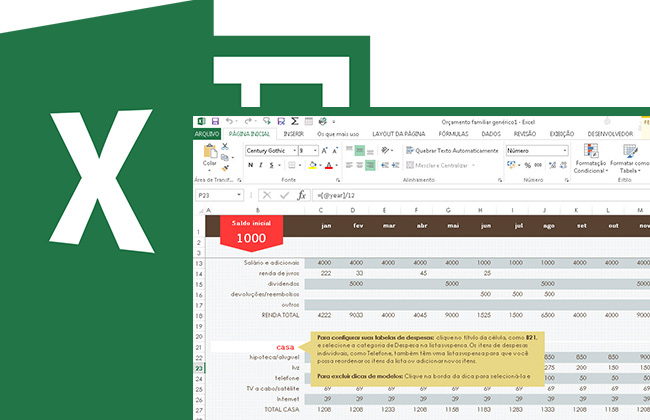This screenshot has height=420, width=650.
Task: Select row header 23
Action: (199, 368)
